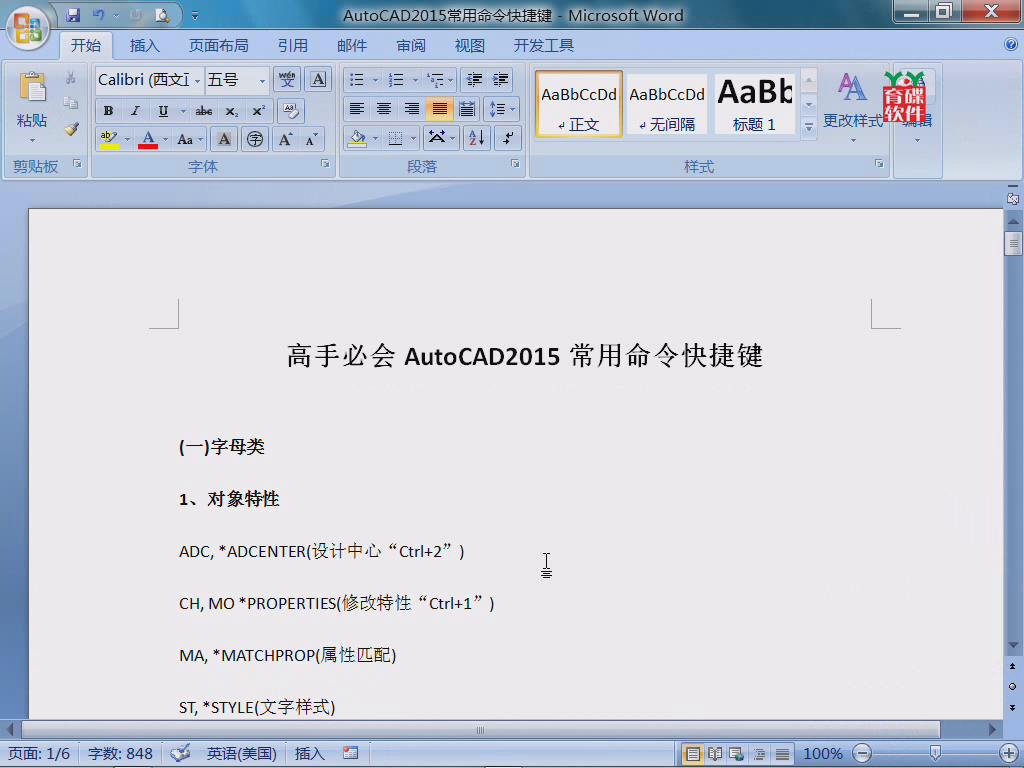Screen dimensions: 1024x768
Task: Shrink the font size
Action: [312, 139]
